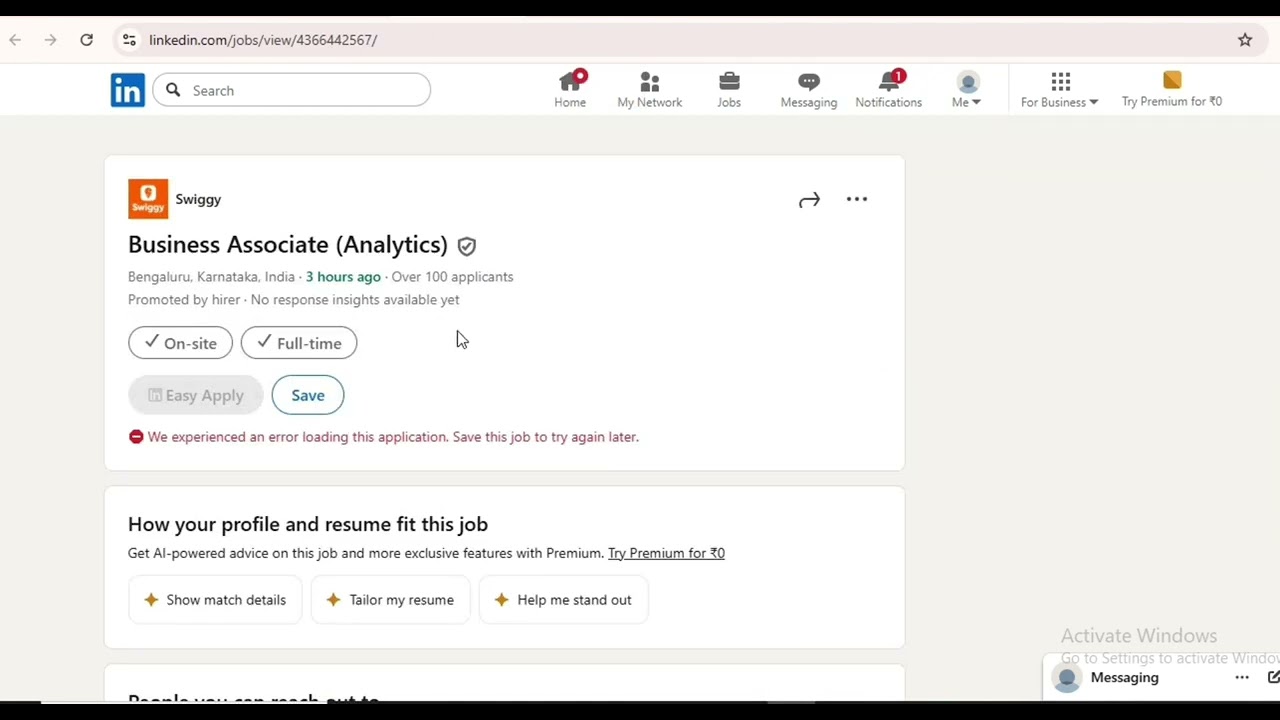View site information icon in address bar
Viewport: 1280px width, 720px height.
[129, 40]
